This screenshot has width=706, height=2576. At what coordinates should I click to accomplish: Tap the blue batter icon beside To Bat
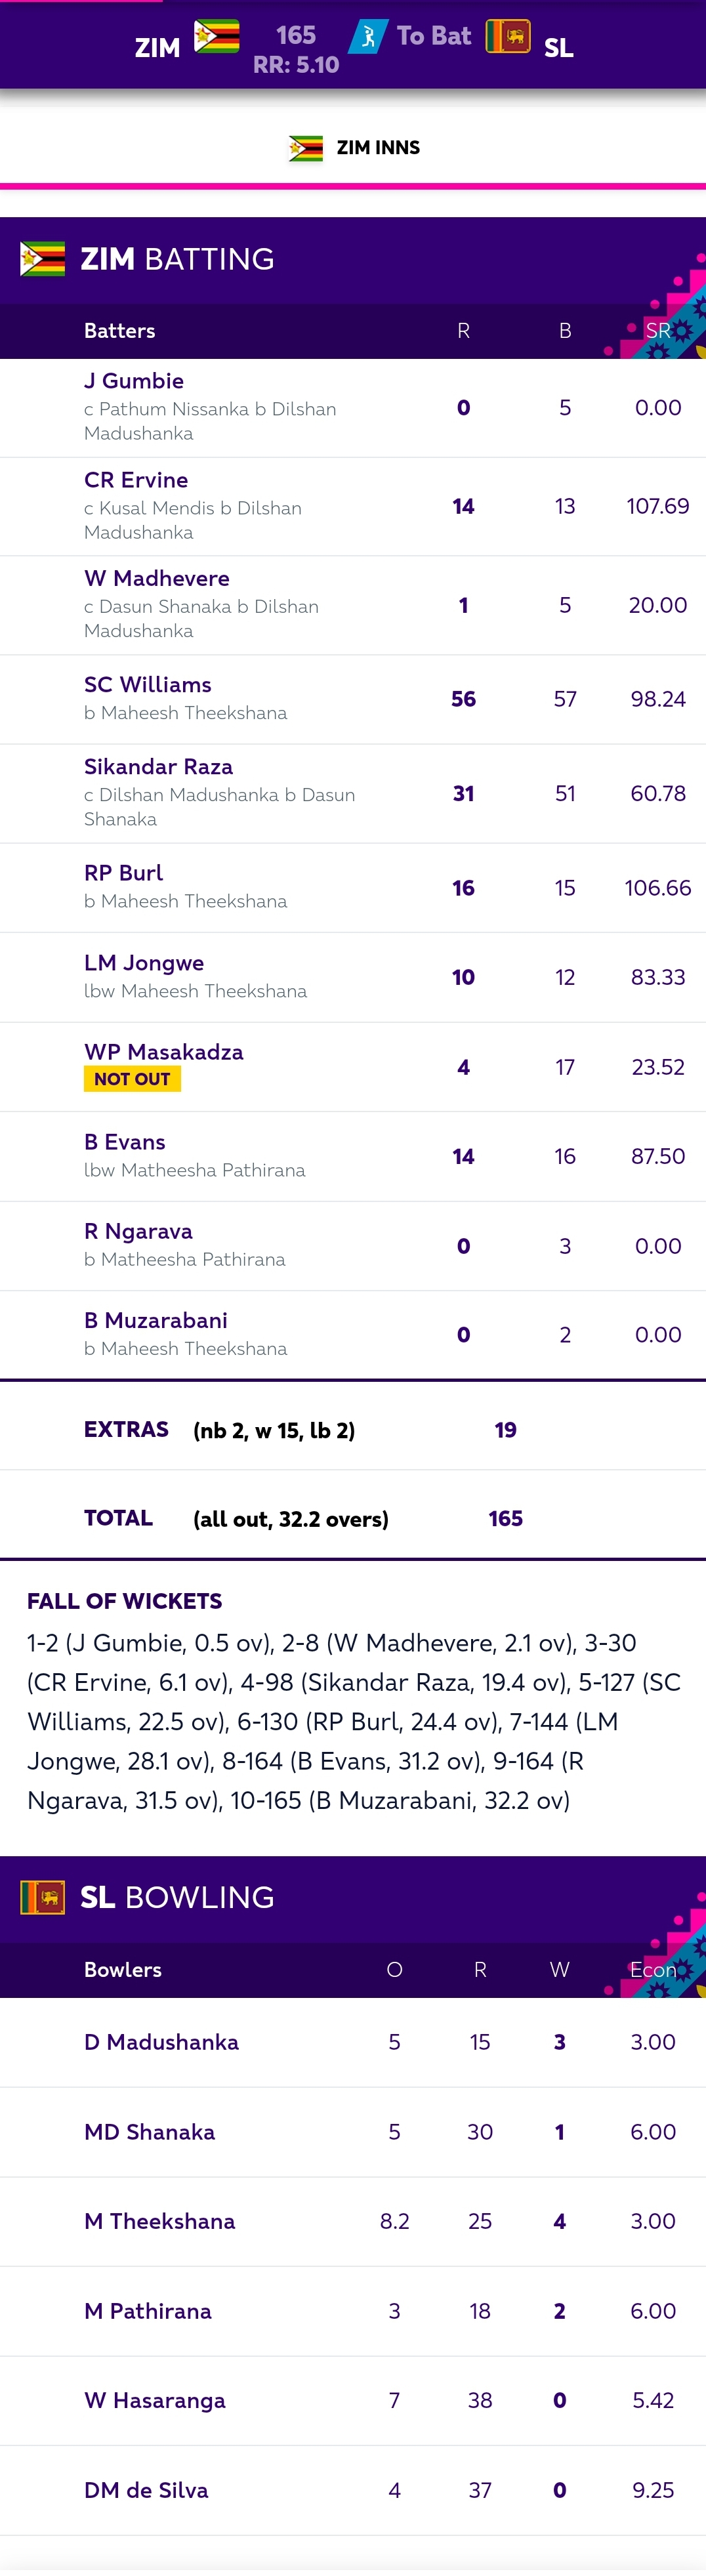pos(368,36)
